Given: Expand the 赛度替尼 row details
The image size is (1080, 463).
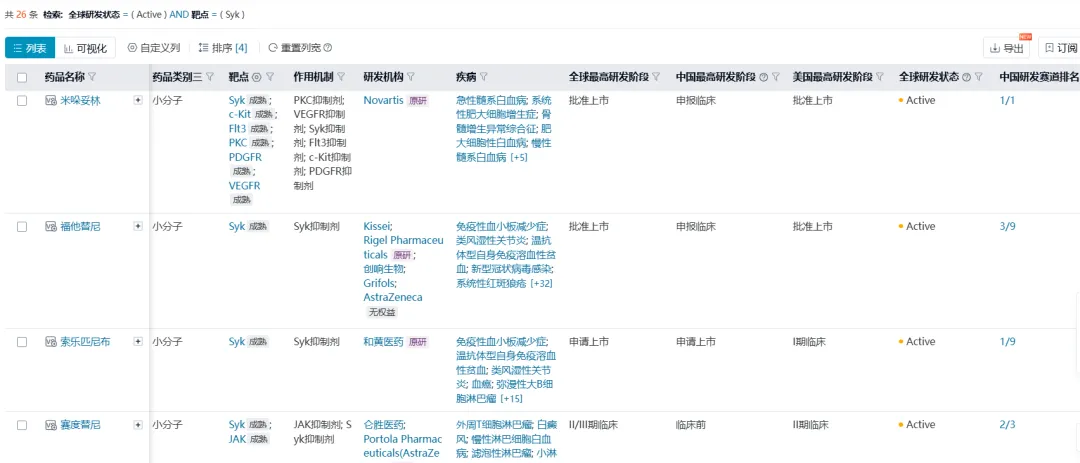Looking at the screenshot, I should pos(138,425).
